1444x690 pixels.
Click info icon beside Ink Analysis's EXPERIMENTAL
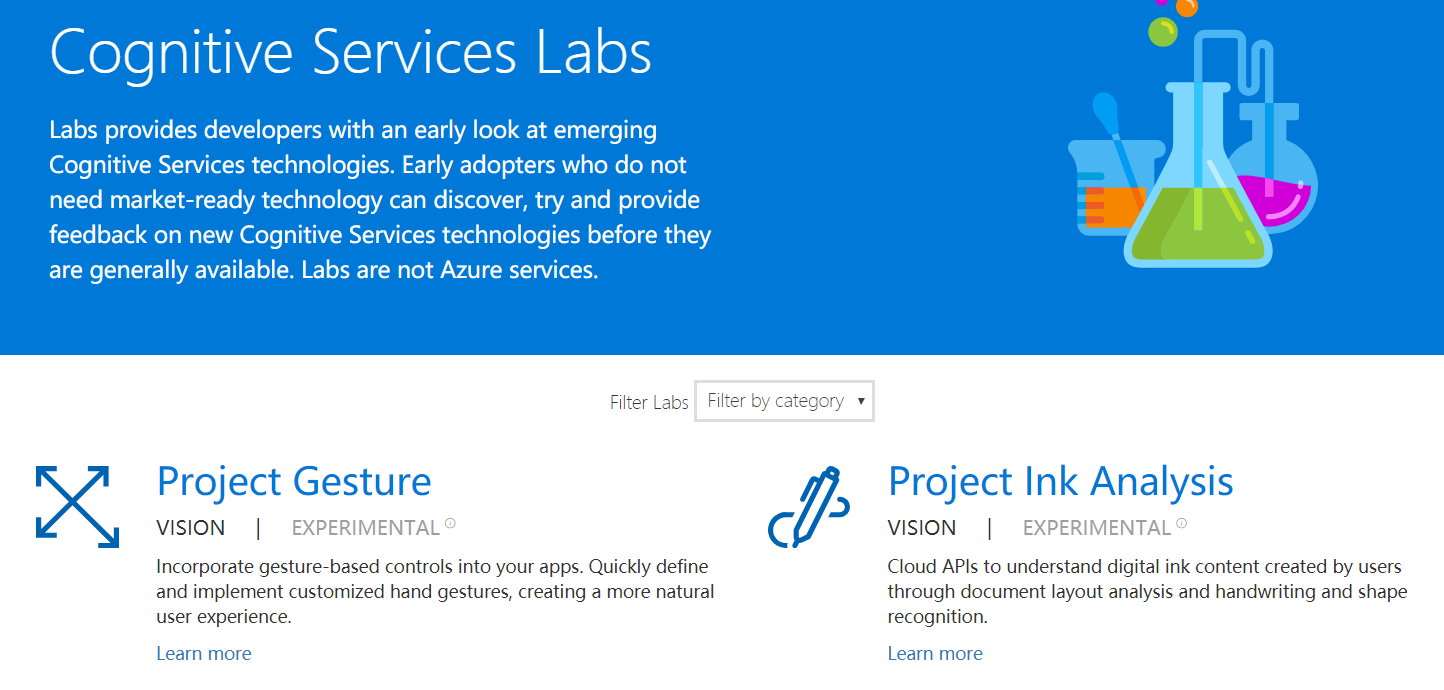click(1181, 523)
